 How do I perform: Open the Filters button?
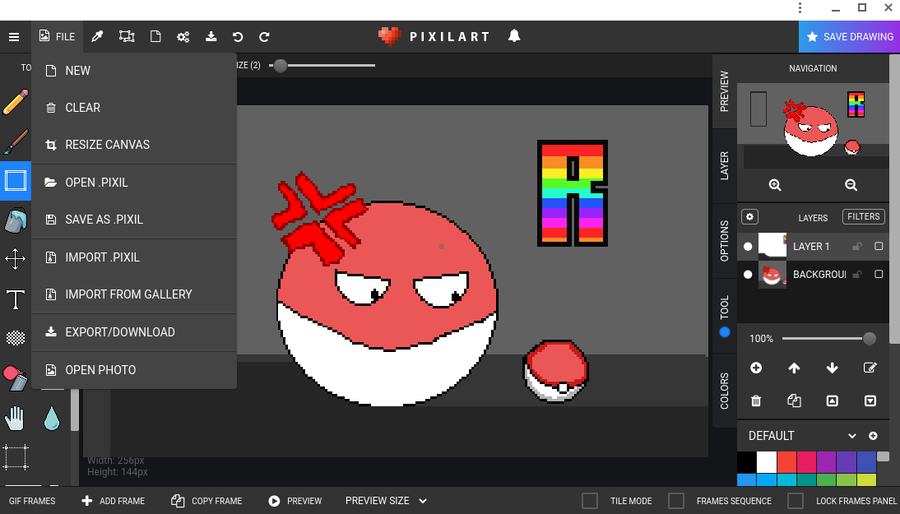click(x=863, y=217)
